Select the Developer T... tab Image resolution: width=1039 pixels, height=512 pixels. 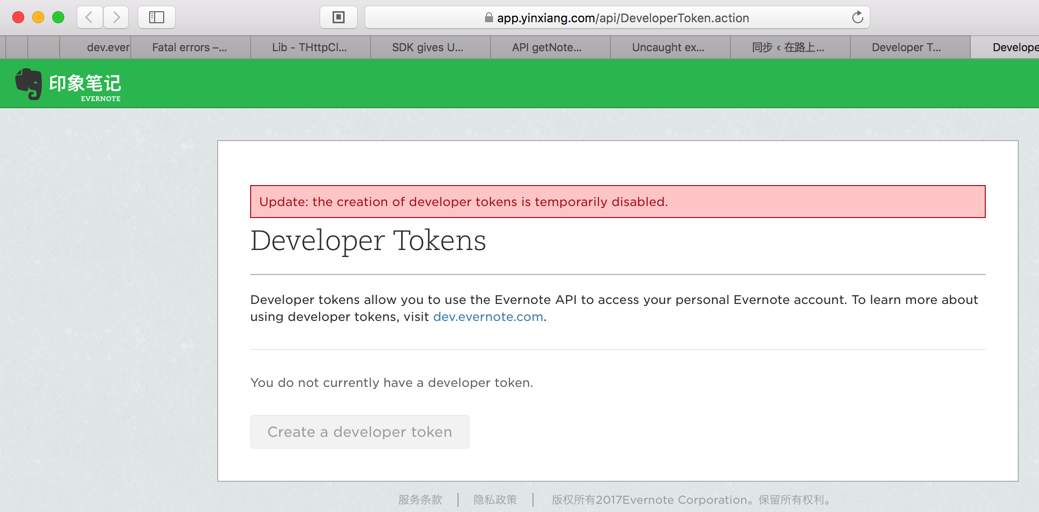(x=910, y=48)
